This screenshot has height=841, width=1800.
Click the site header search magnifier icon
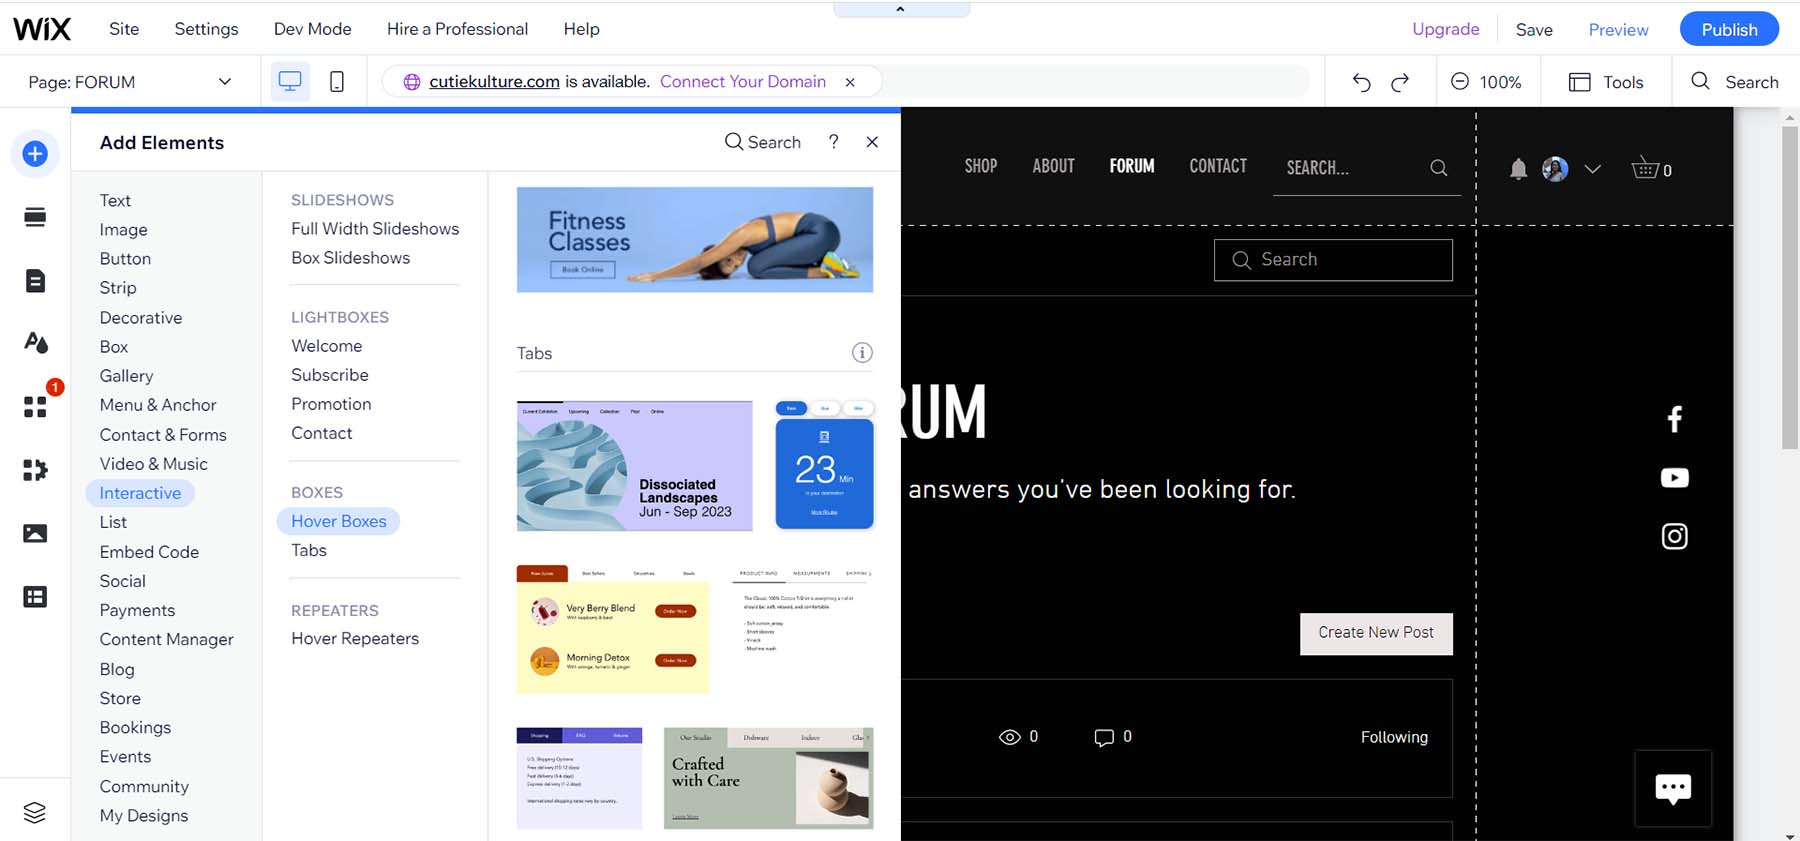pyautogui.click(x=1439, y=168)
